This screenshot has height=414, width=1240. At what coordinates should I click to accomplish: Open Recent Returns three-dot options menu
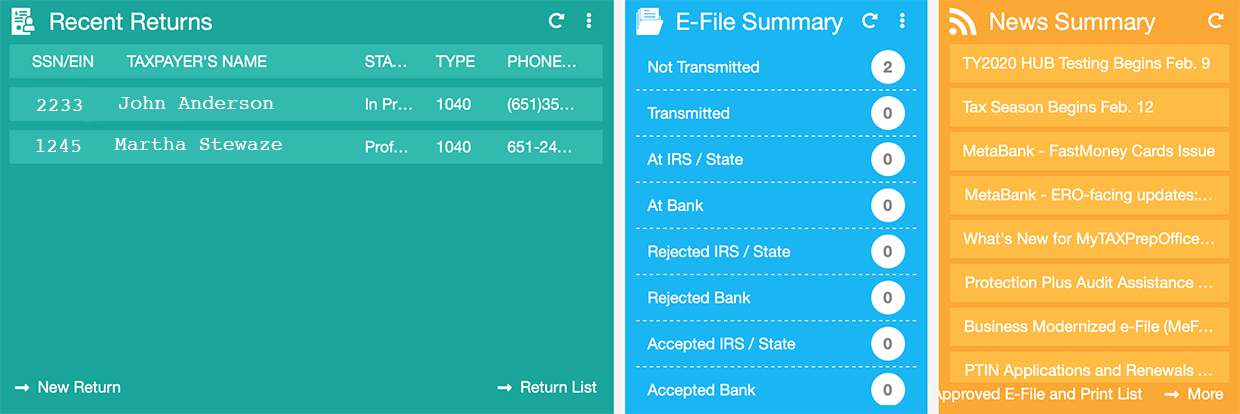[x=589, y=20]
